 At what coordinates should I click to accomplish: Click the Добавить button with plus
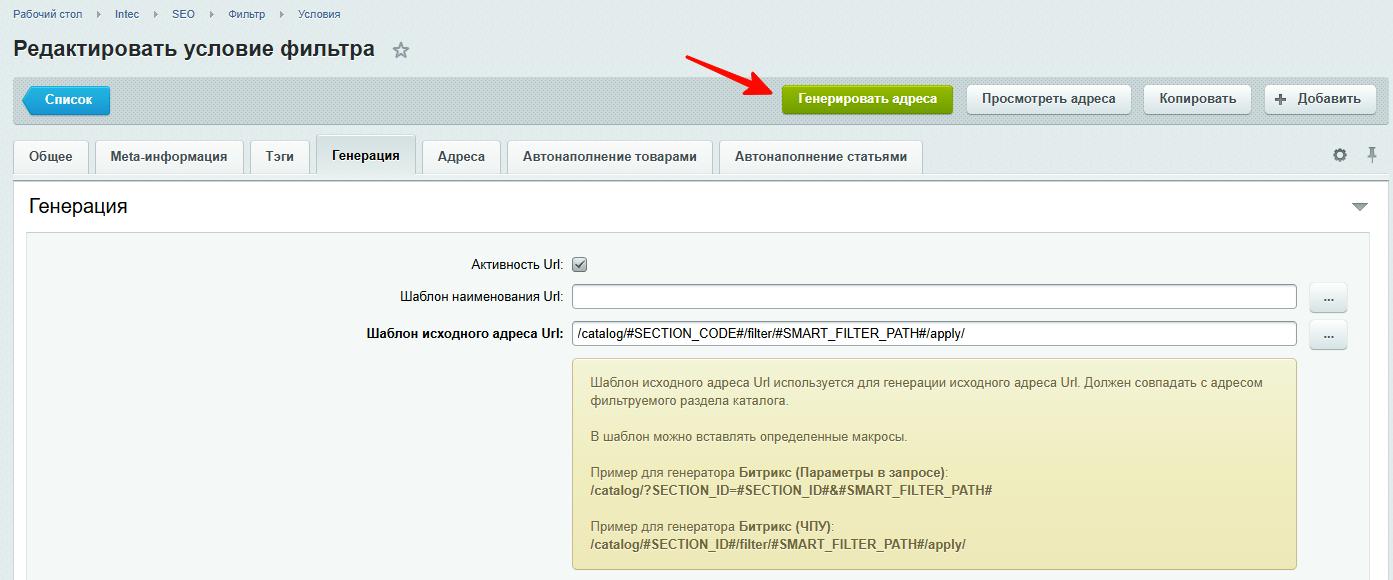pyautogui.click(x=1317, y=99)
